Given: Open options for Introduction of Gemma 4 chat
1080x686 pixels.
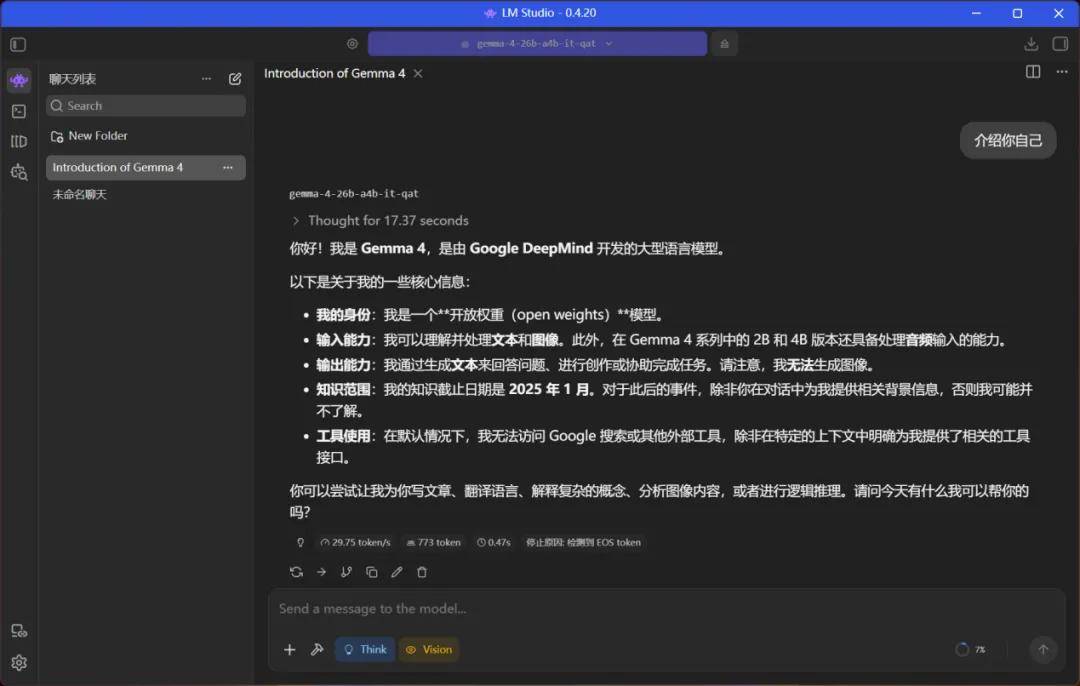Looking at the screenshot, I should [x=228, y=167].
